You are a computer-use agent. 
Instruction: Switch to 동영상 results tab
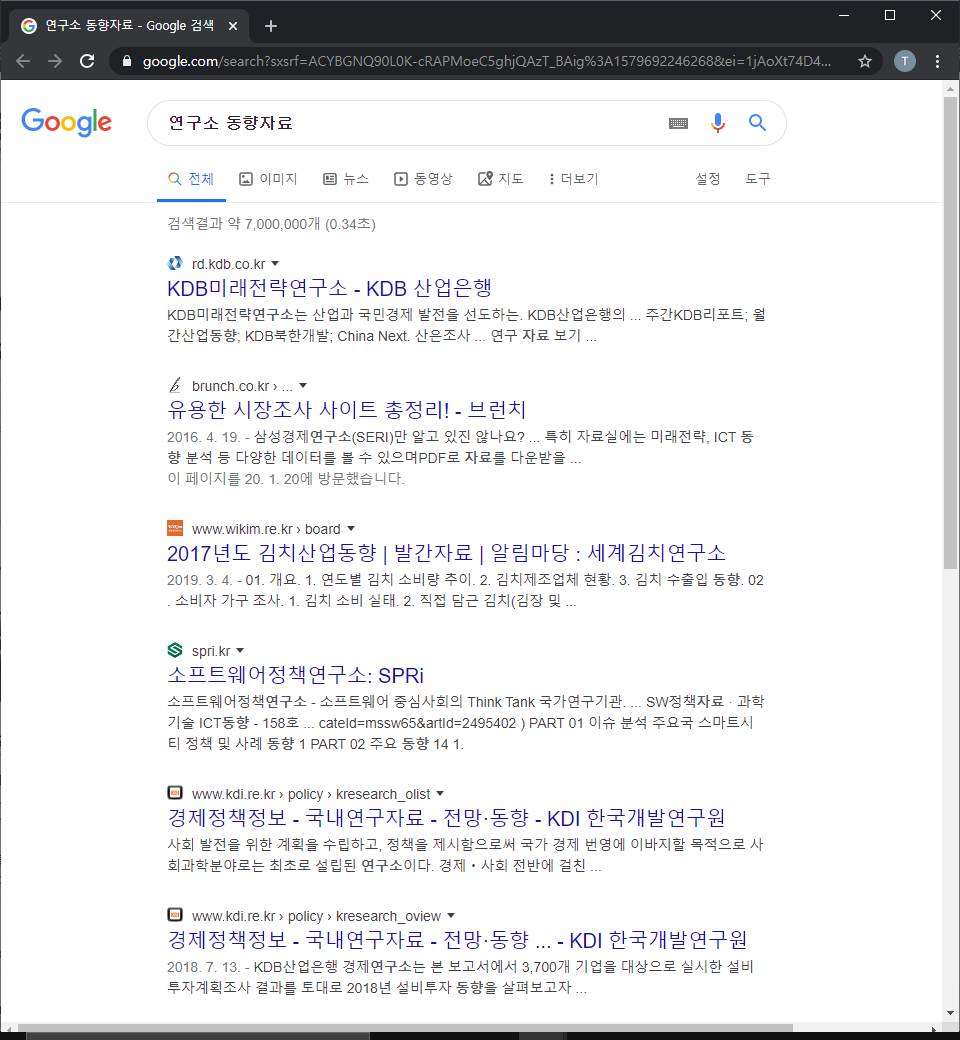point(423,179)
